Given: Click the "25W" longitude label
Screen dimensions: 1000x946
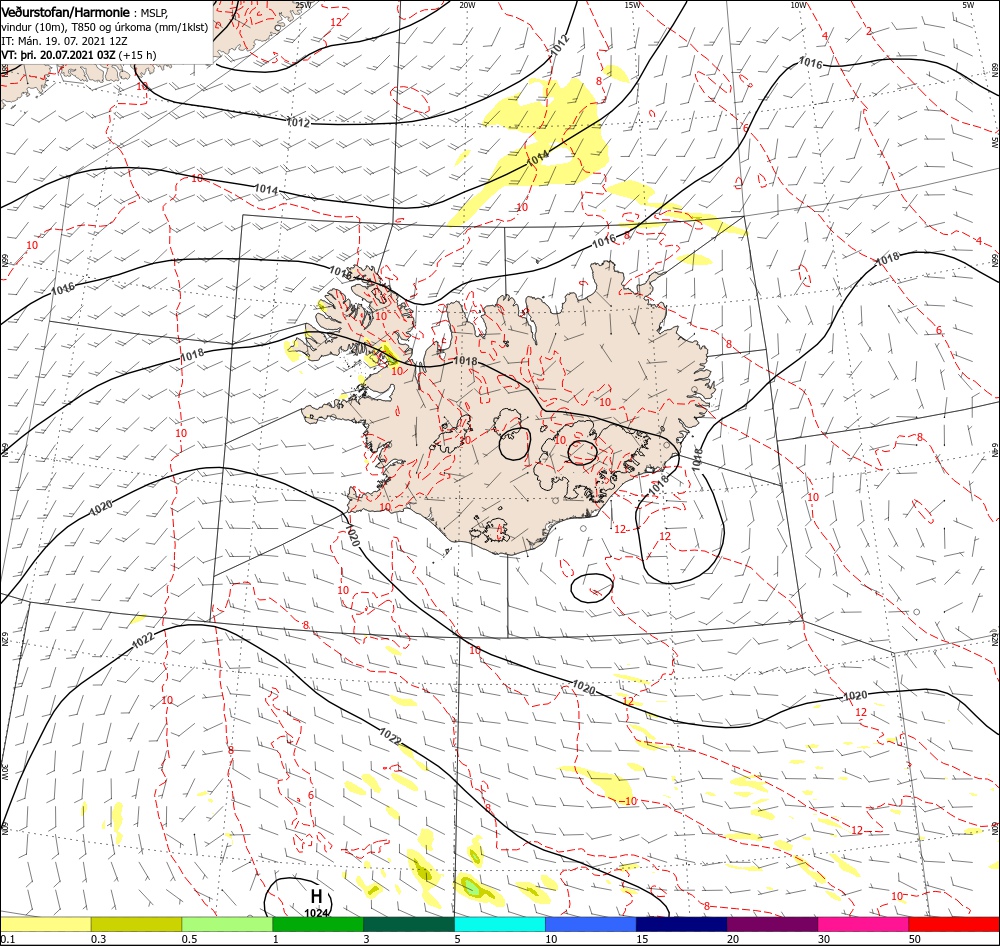Looking at the screenshot, I should (x=304, y=5).
